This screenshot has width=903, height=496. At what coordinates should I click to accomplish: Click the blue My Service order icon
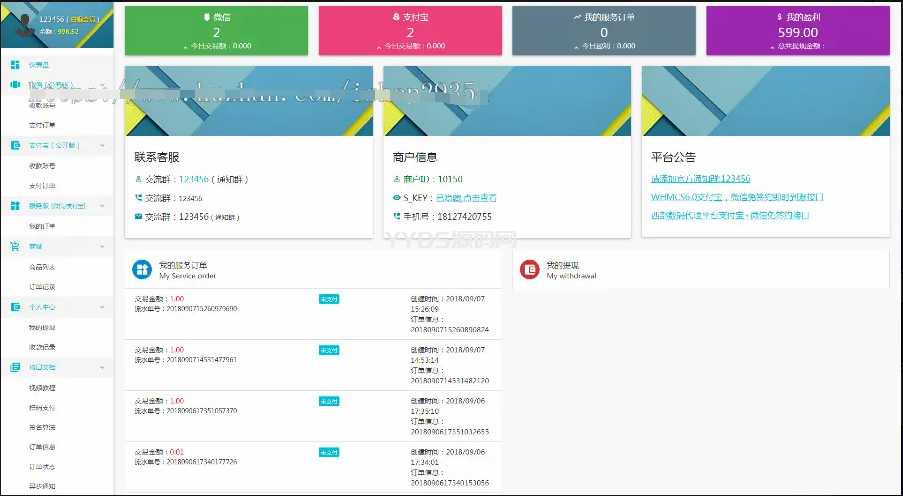click(139, 270)
